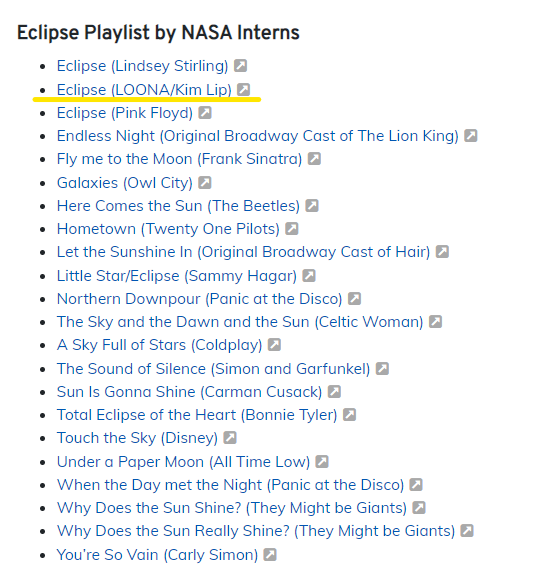Image resolution: width=551 pixels, height=572 pixels.
Task: Click external link icon beside Eclipse (Pink Floyd)
Action: (x=205, y=113)
